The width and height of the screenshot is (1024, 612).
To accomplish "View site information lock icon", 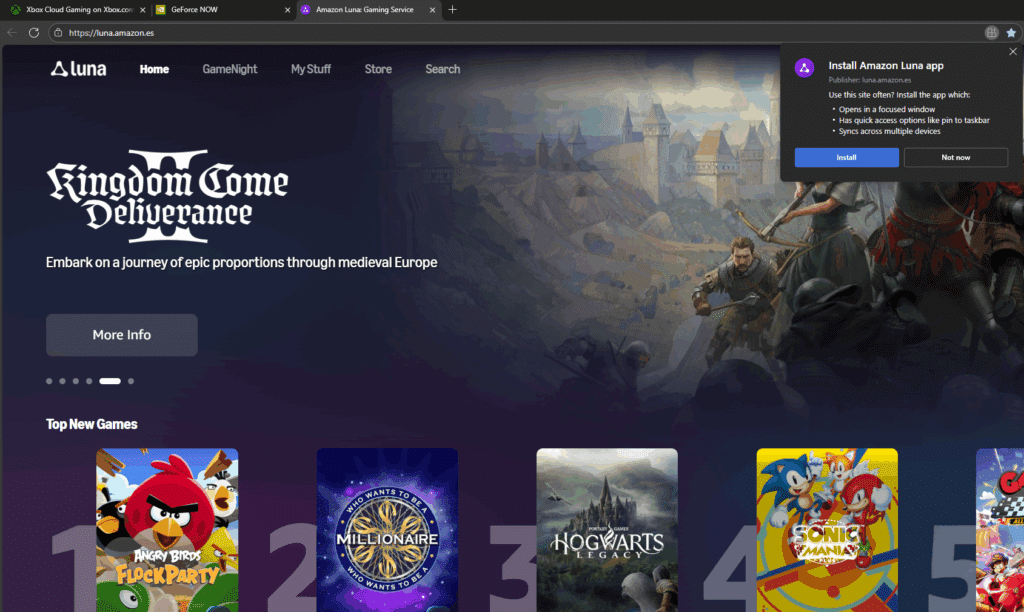I will (x=58, y=33).
